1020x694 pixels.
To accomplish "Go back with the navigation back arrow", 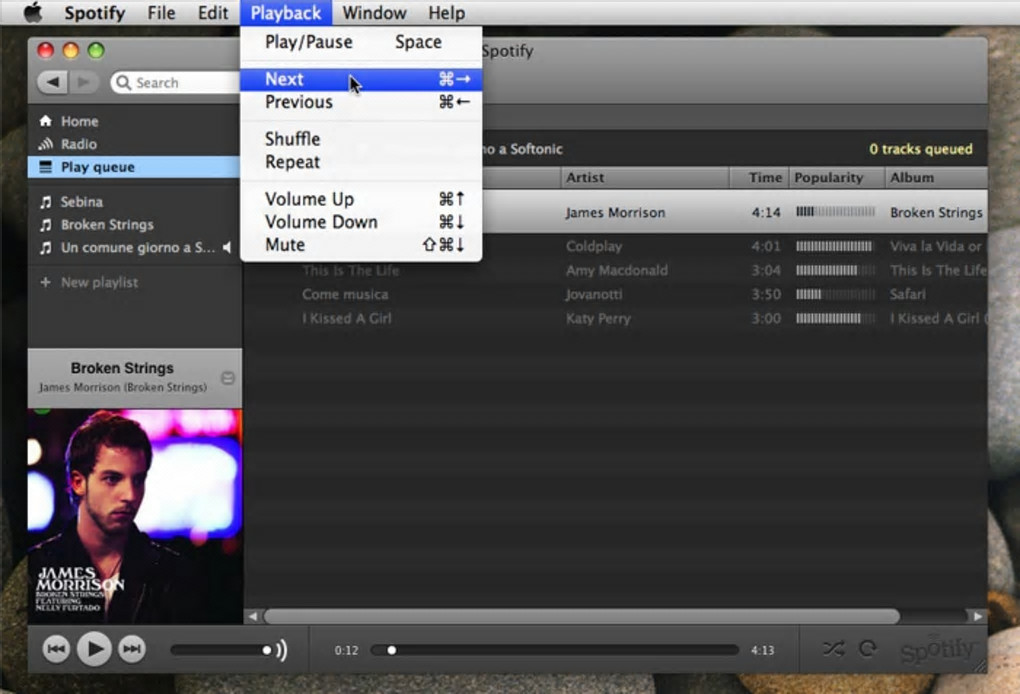I will click(x=53, y=82).
